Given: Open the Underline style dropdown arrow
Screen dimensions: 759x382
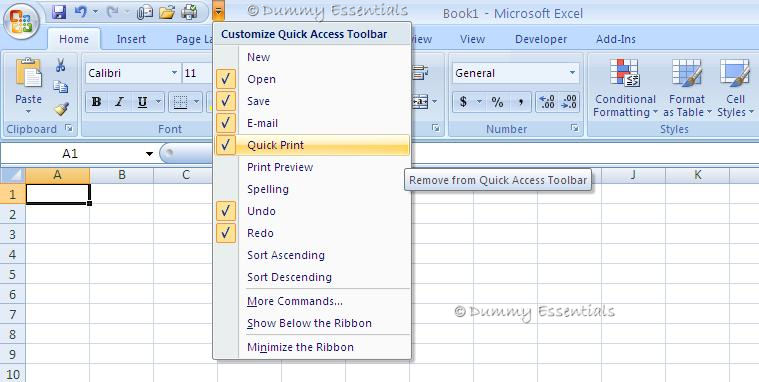Looking at the screenshot, I should pos(158,102).
